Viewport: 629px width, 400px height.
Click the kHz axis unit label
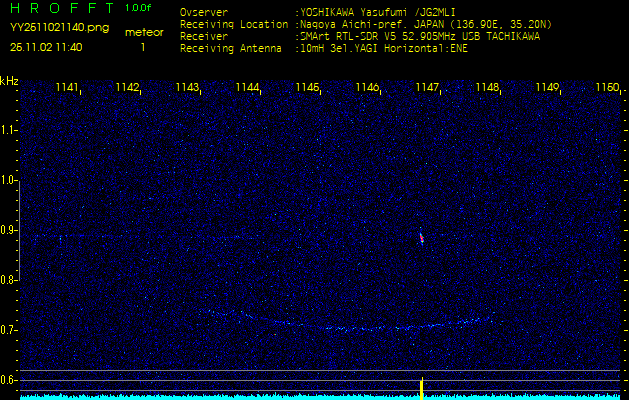coord(9,80)
